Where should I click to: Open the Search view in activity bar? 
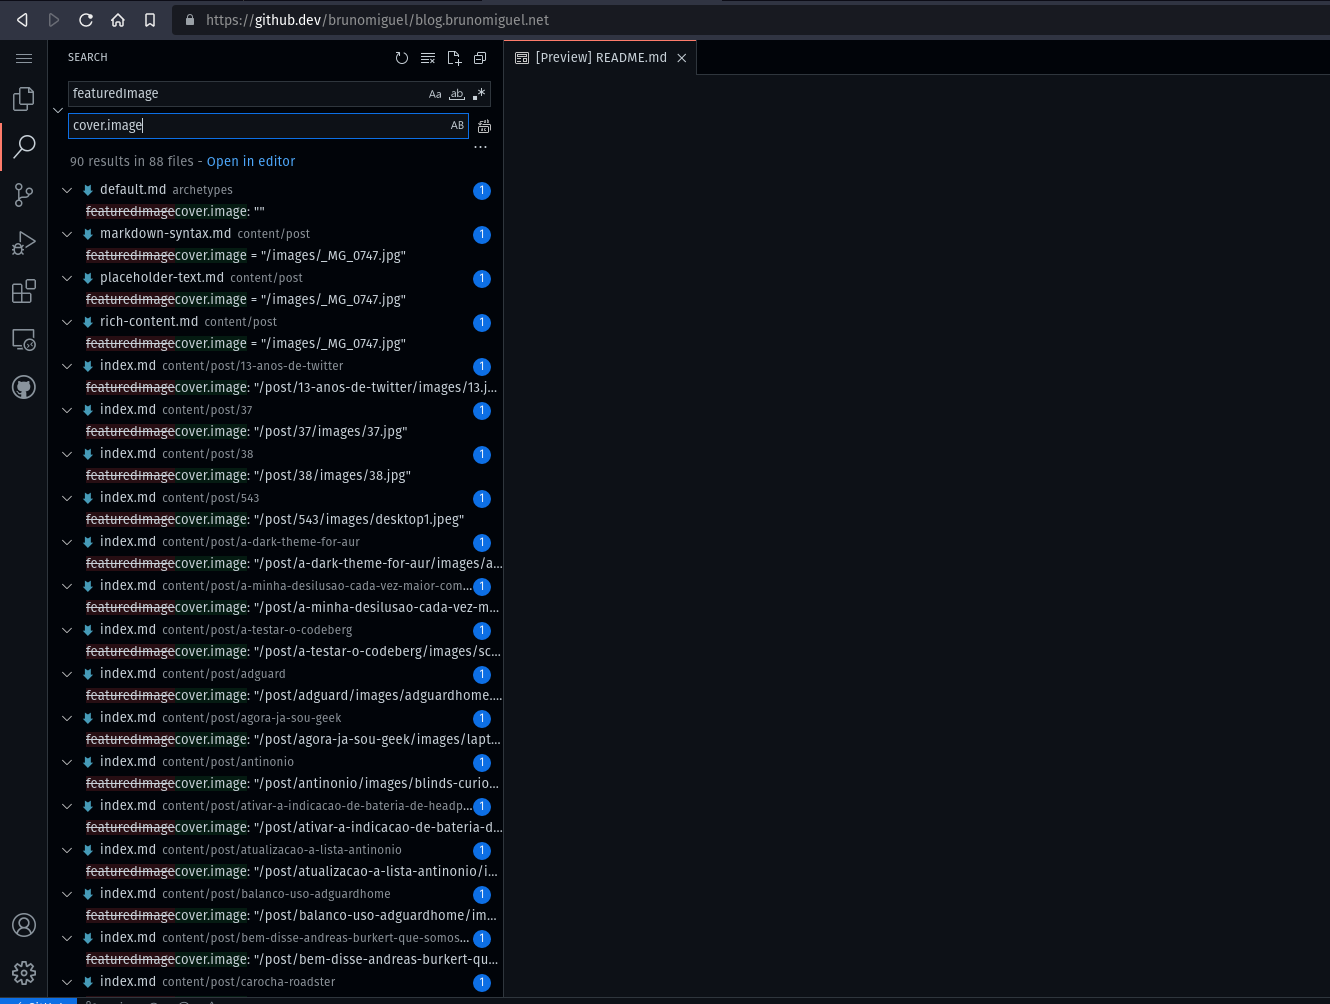coord(24,147)
